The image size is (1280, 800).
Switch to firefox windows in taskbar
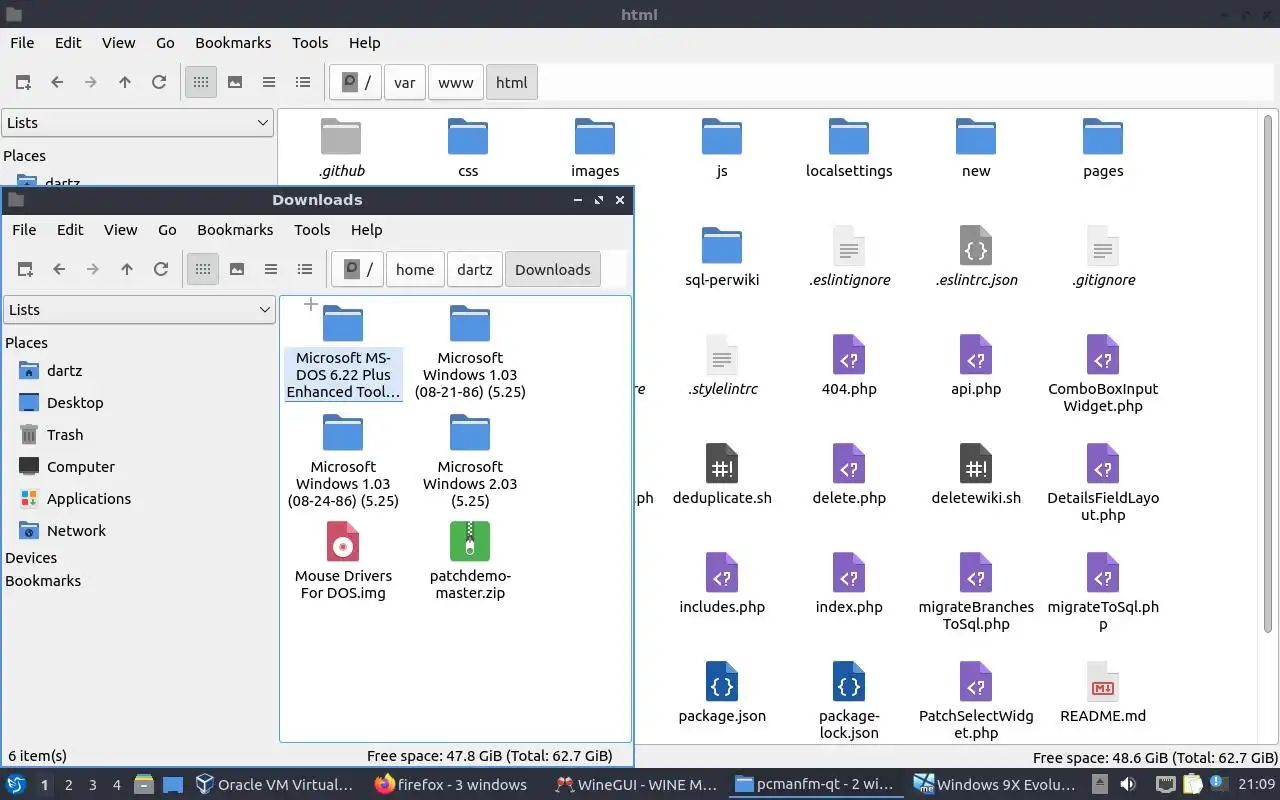(450, 784)
